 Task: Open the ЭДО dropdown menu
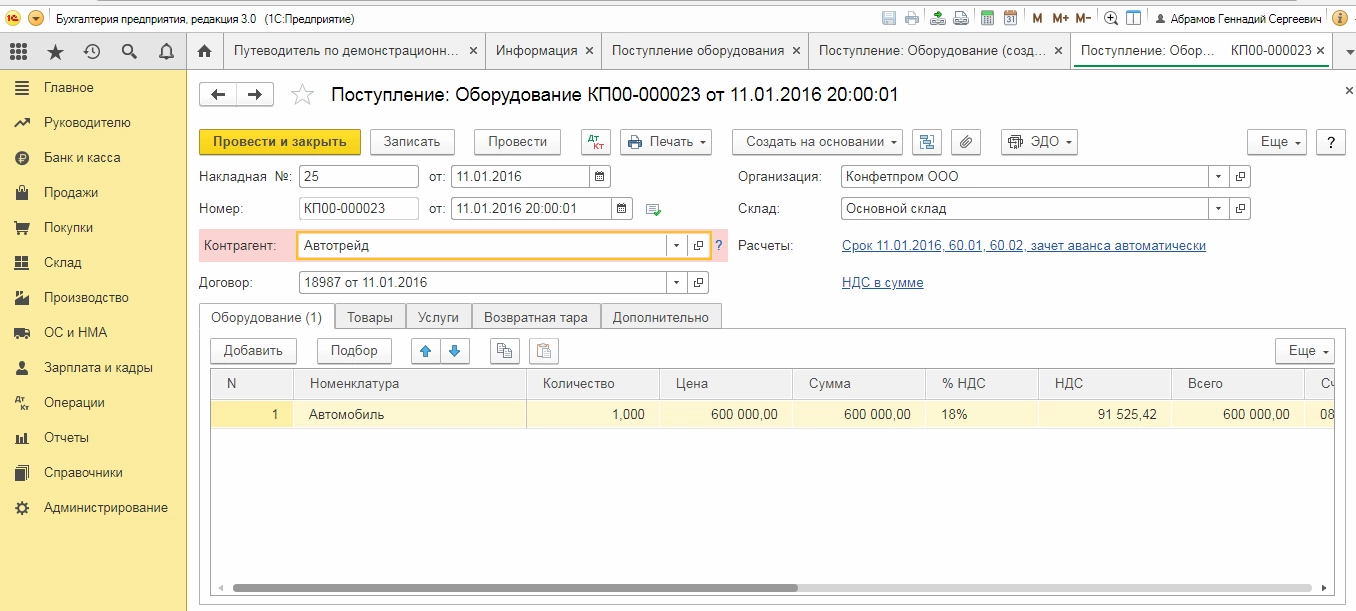1039,142
